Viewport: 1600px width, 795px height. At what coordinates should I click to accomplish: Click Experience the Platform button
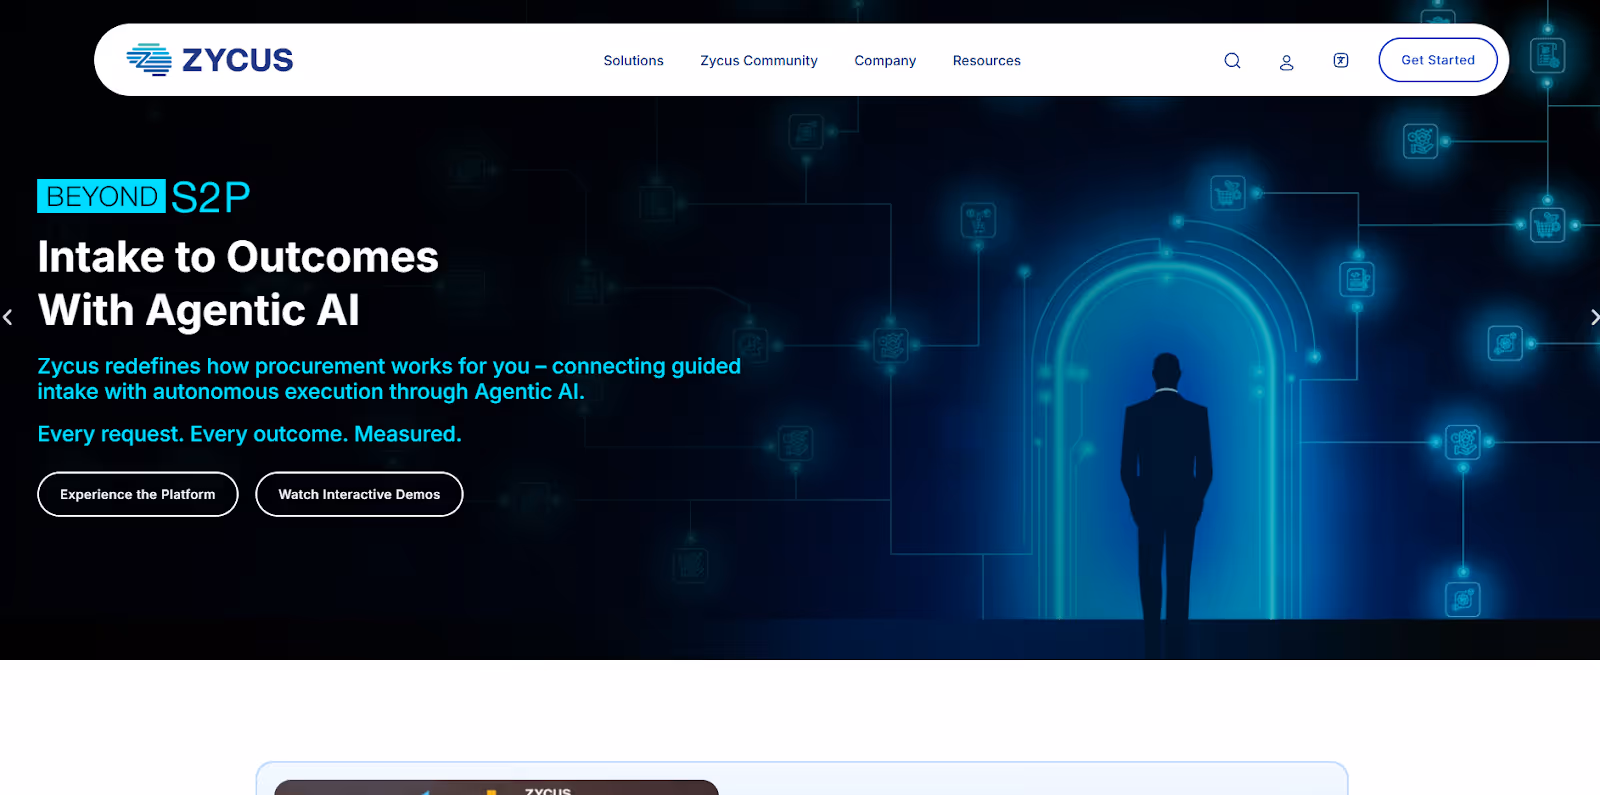tap(138, 494)
